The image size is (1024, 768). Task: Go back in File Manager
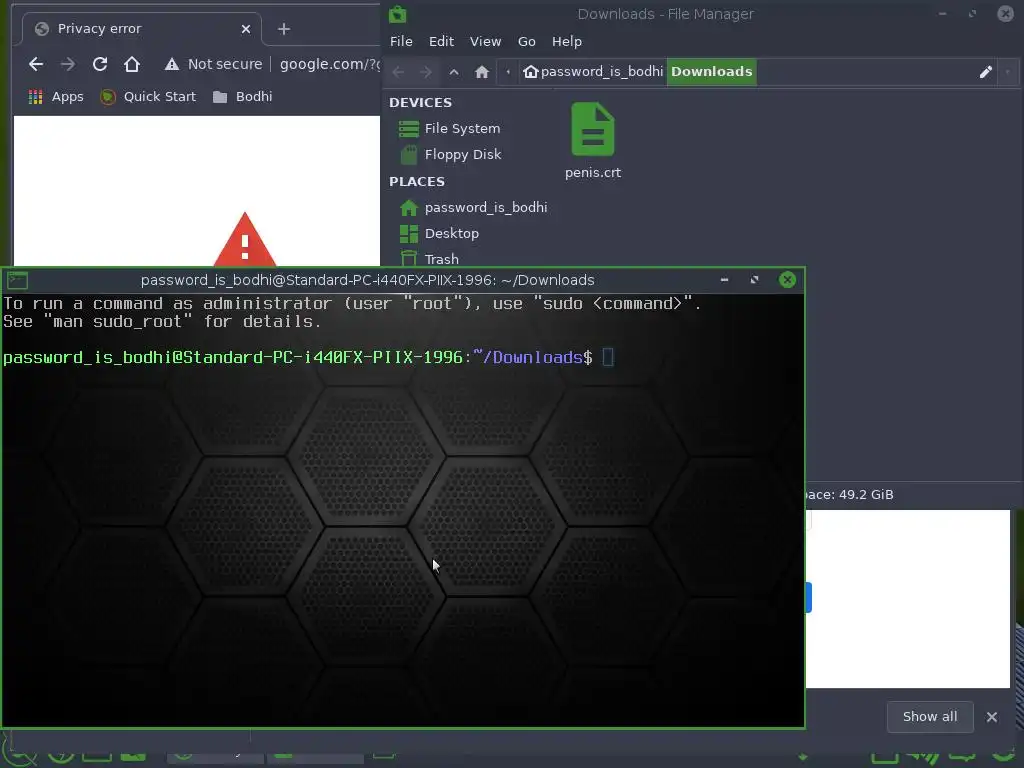398,72
